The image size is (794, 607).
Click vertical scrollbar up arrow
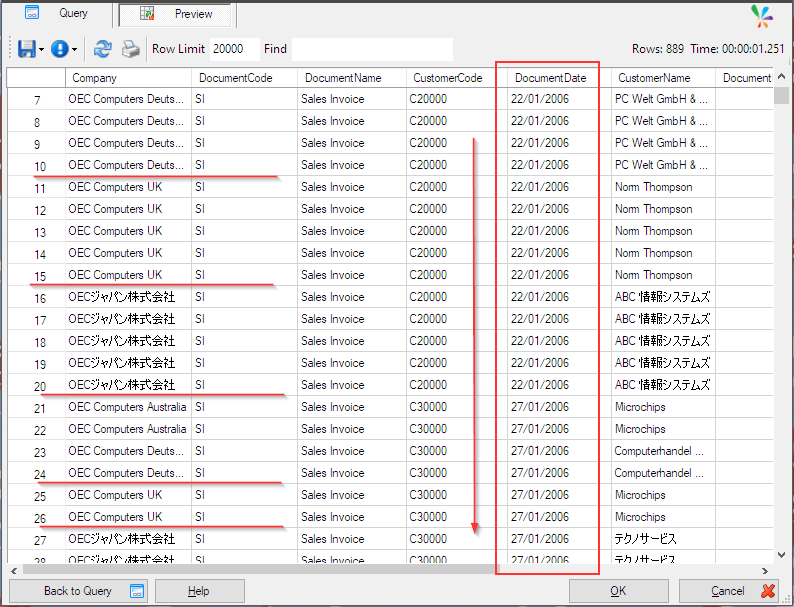pos(781,77)
